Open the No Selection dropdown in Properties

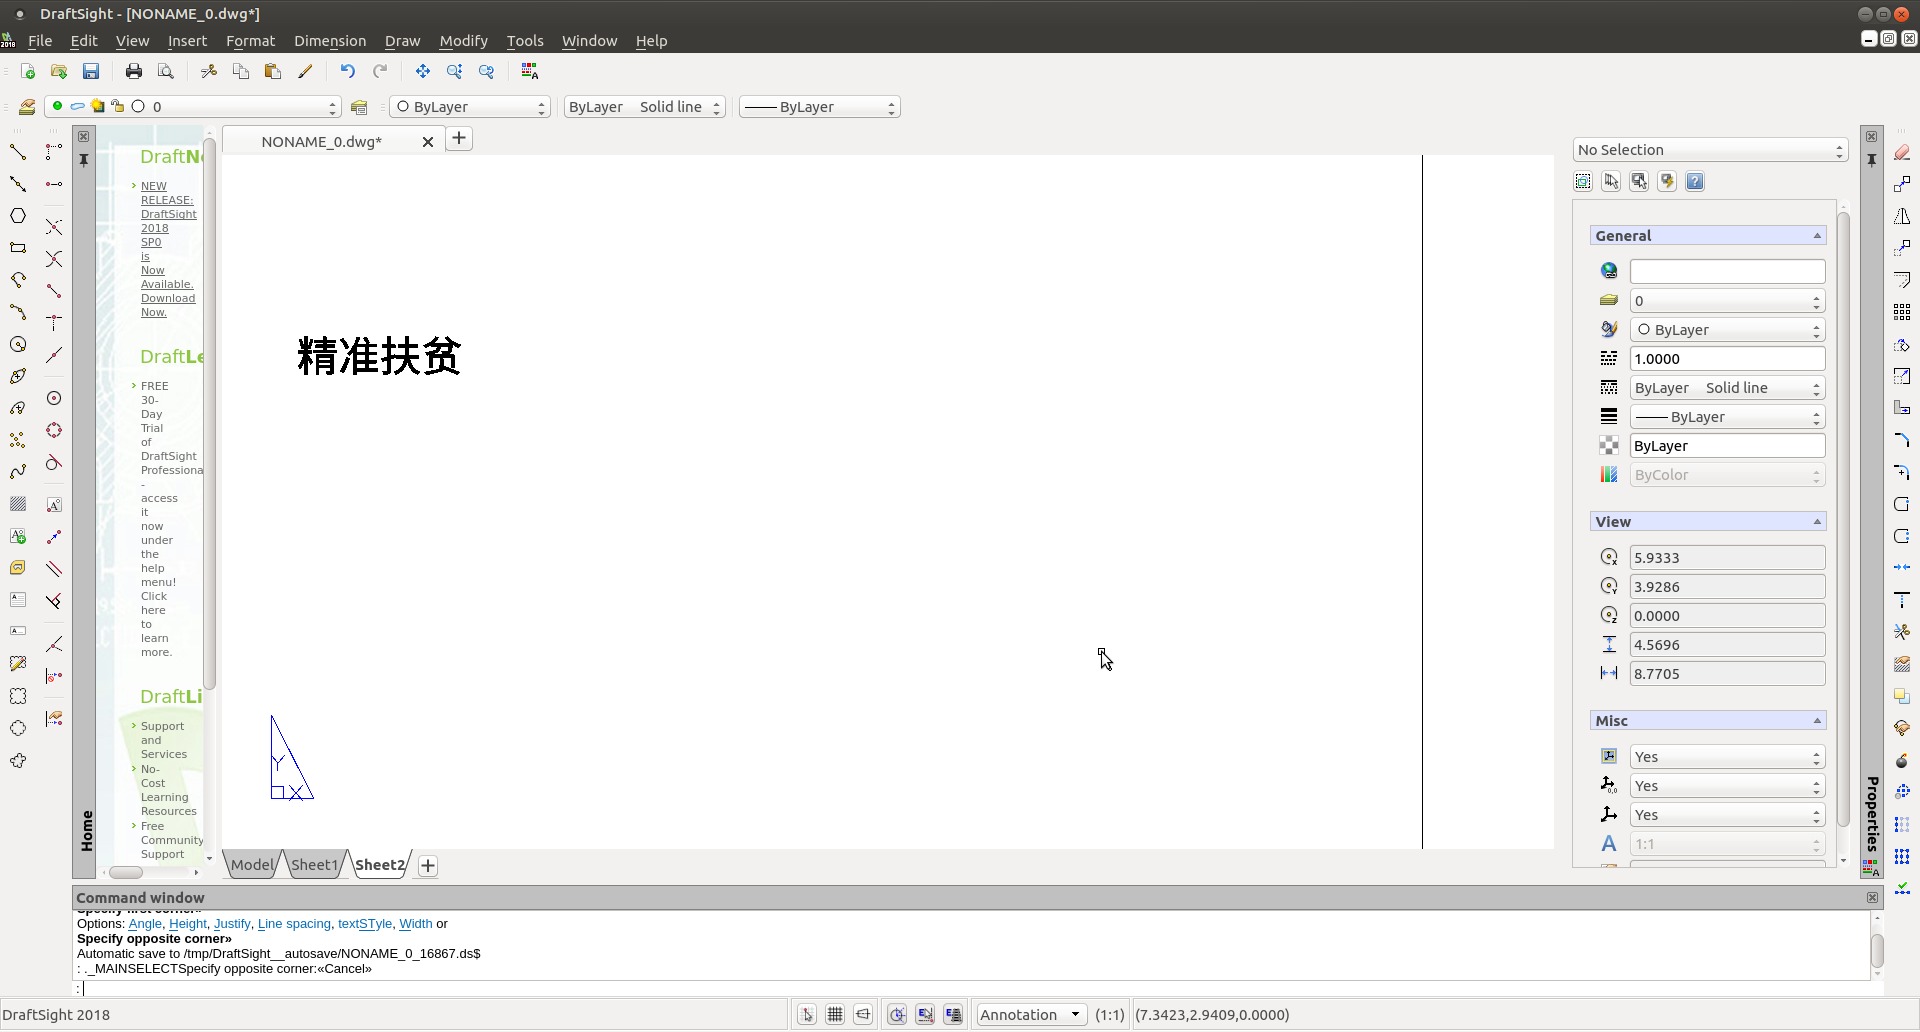[1710, 150]
